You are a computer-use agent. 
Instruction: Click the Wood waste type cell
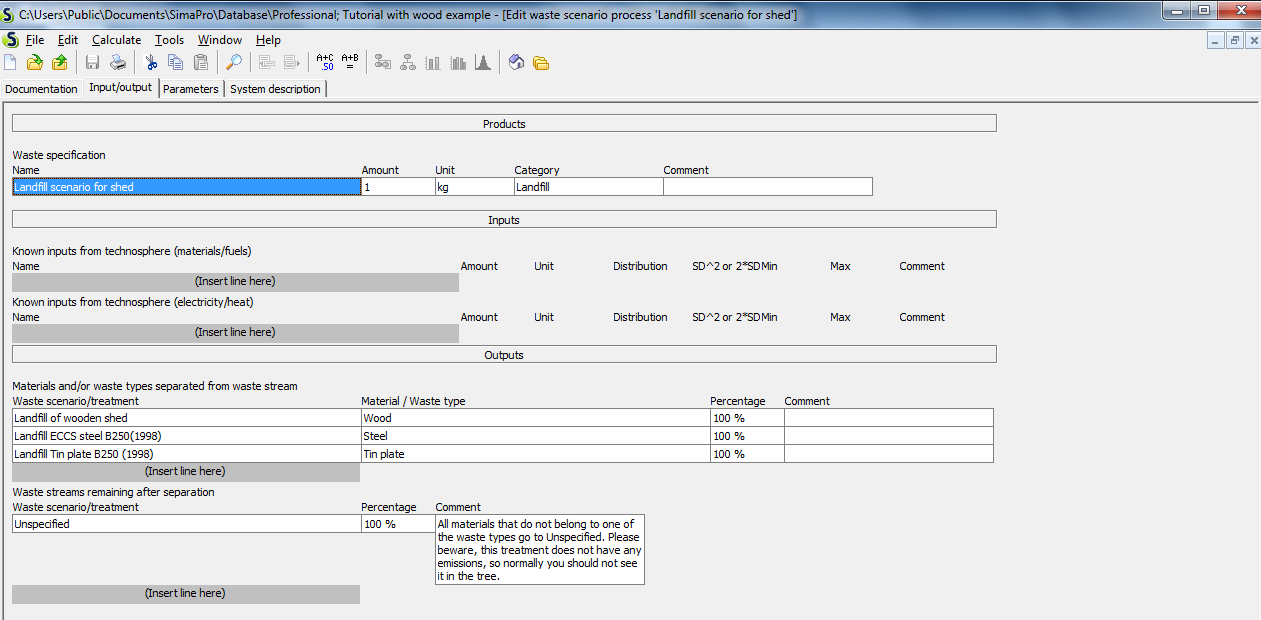[x=535, y=418]
